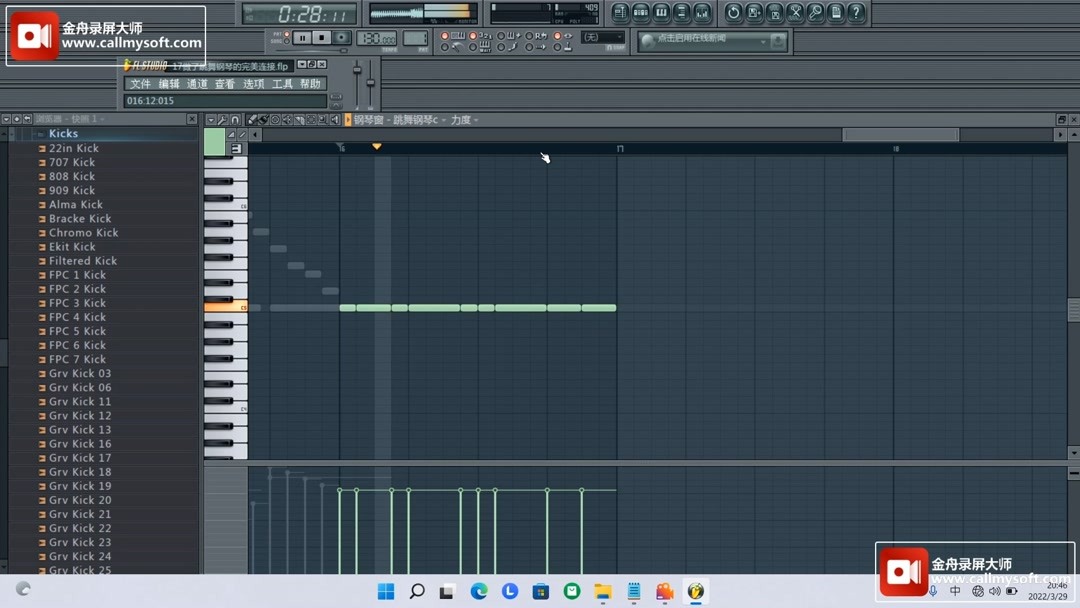Viewport: 1080px width, 608px height.
Task: Open the Playlist window icon
Action: click(x=623, y=12)
